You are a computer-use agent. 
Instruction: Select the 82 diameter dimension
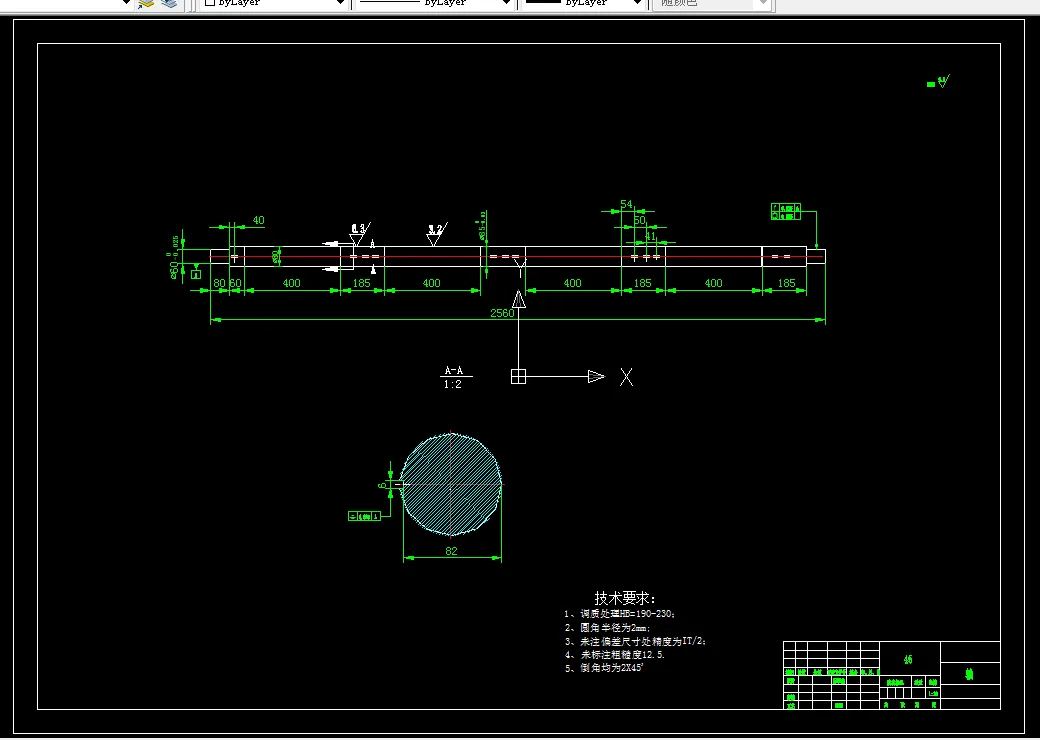click(451, 550)
